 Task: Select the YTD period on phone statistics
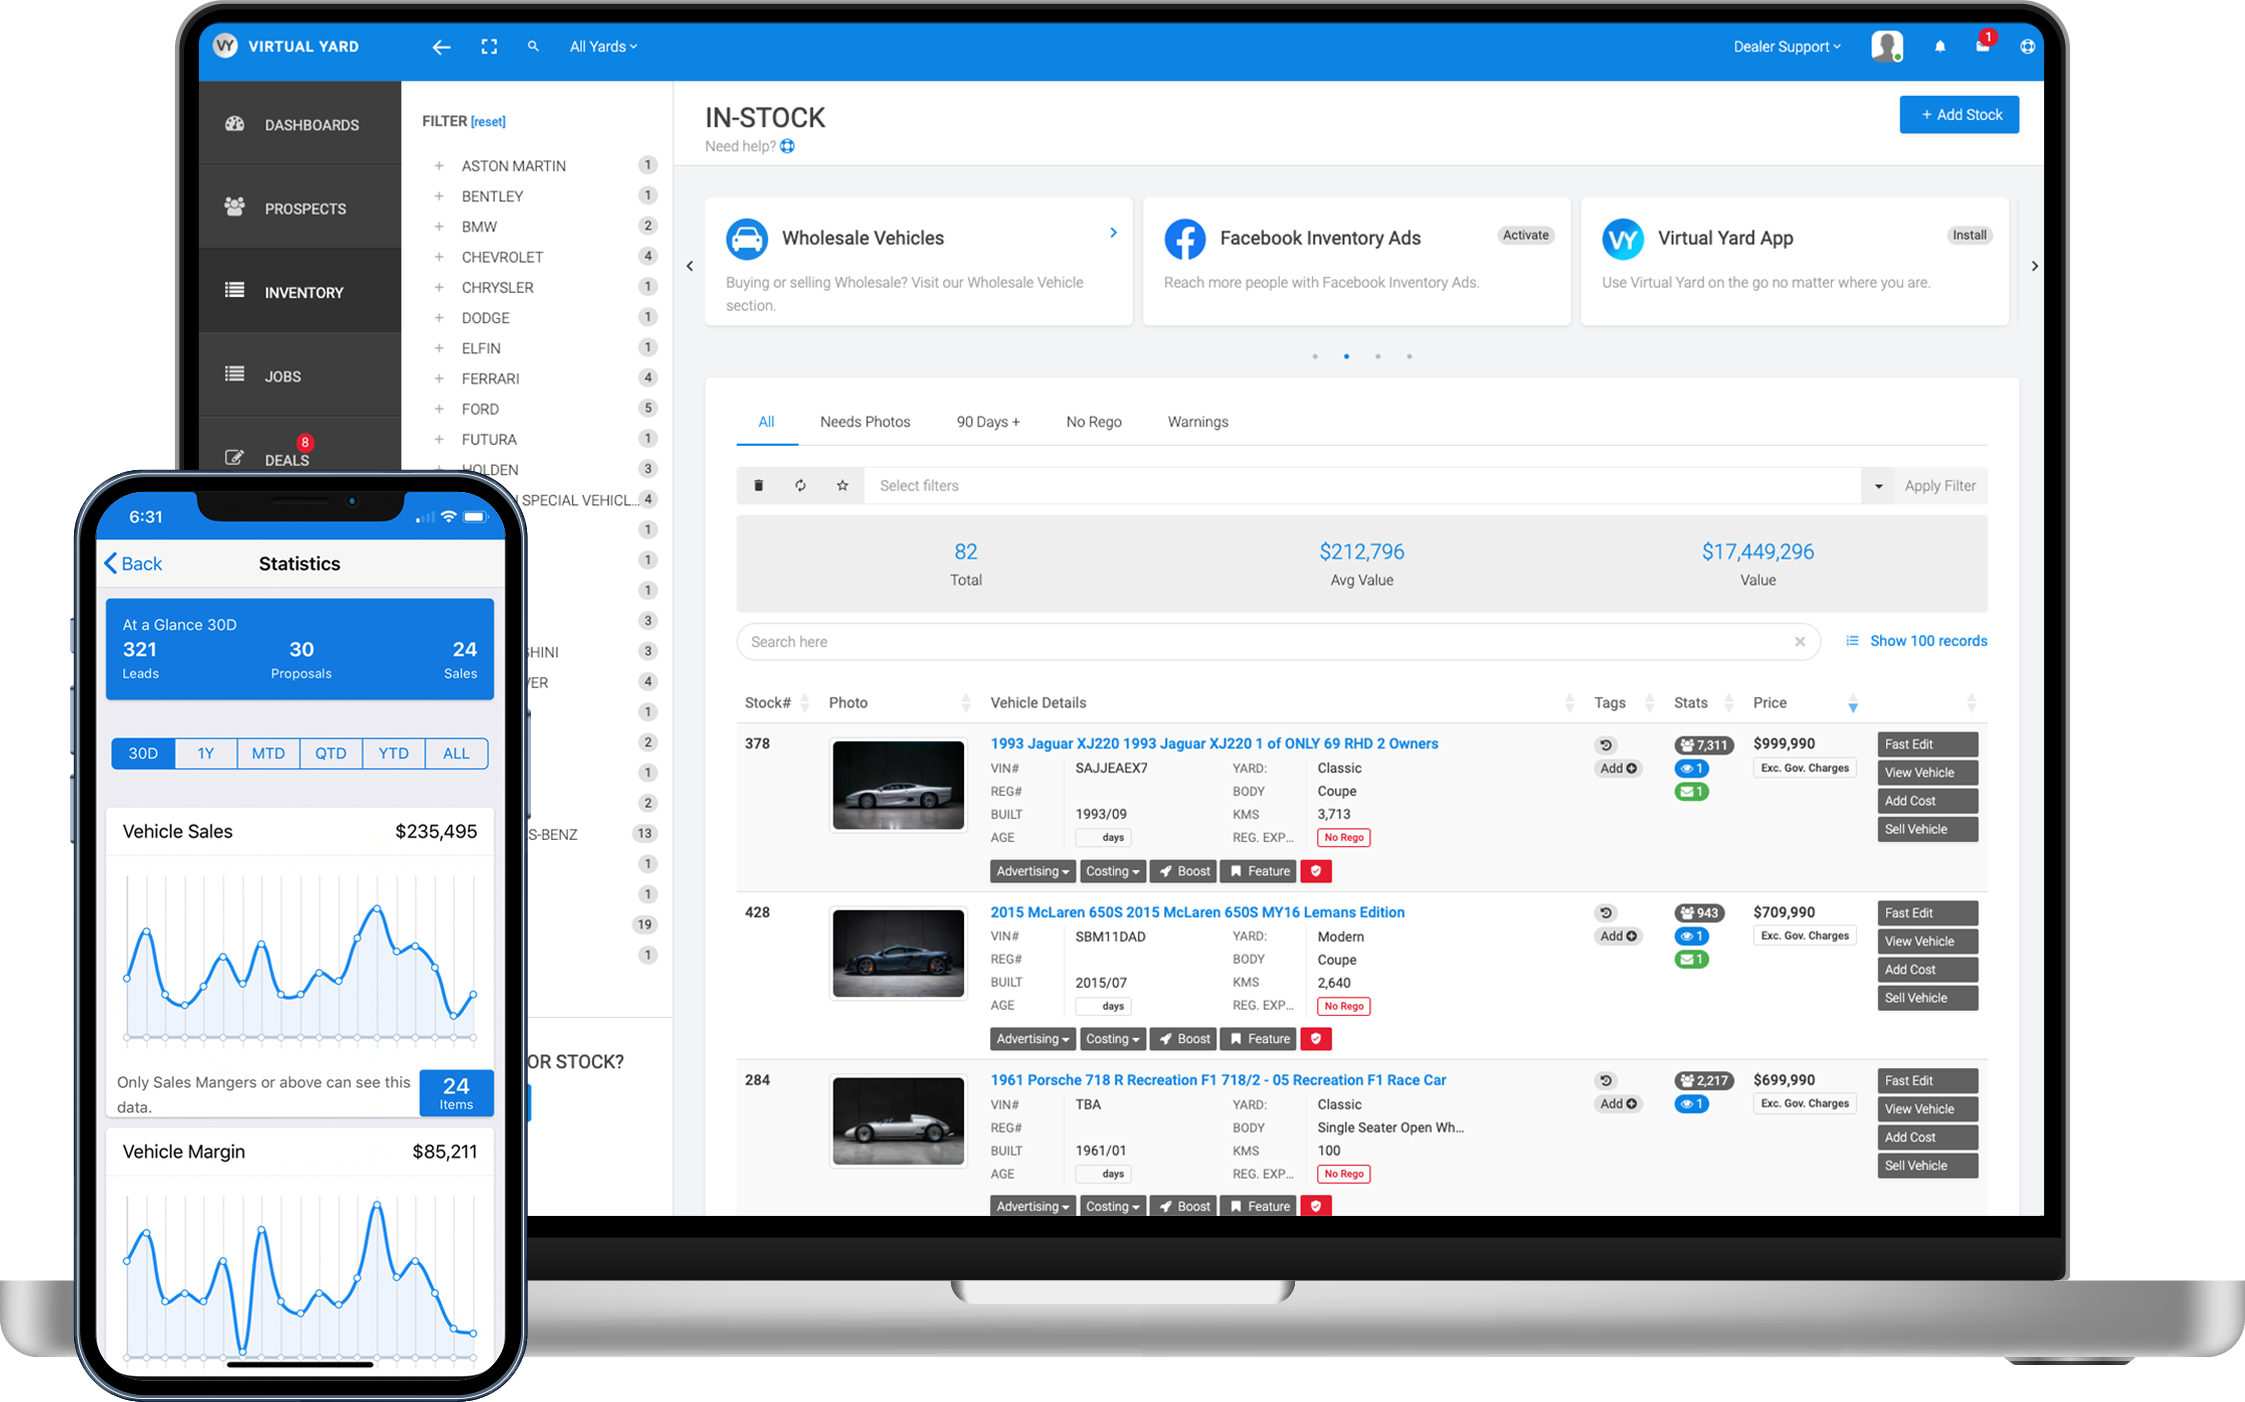[x=393, y=753]
